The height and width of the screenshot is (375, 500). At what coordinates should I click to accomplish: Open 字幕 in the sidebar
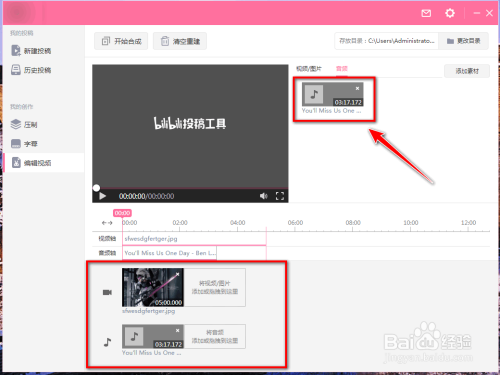(x=24, y=144)
